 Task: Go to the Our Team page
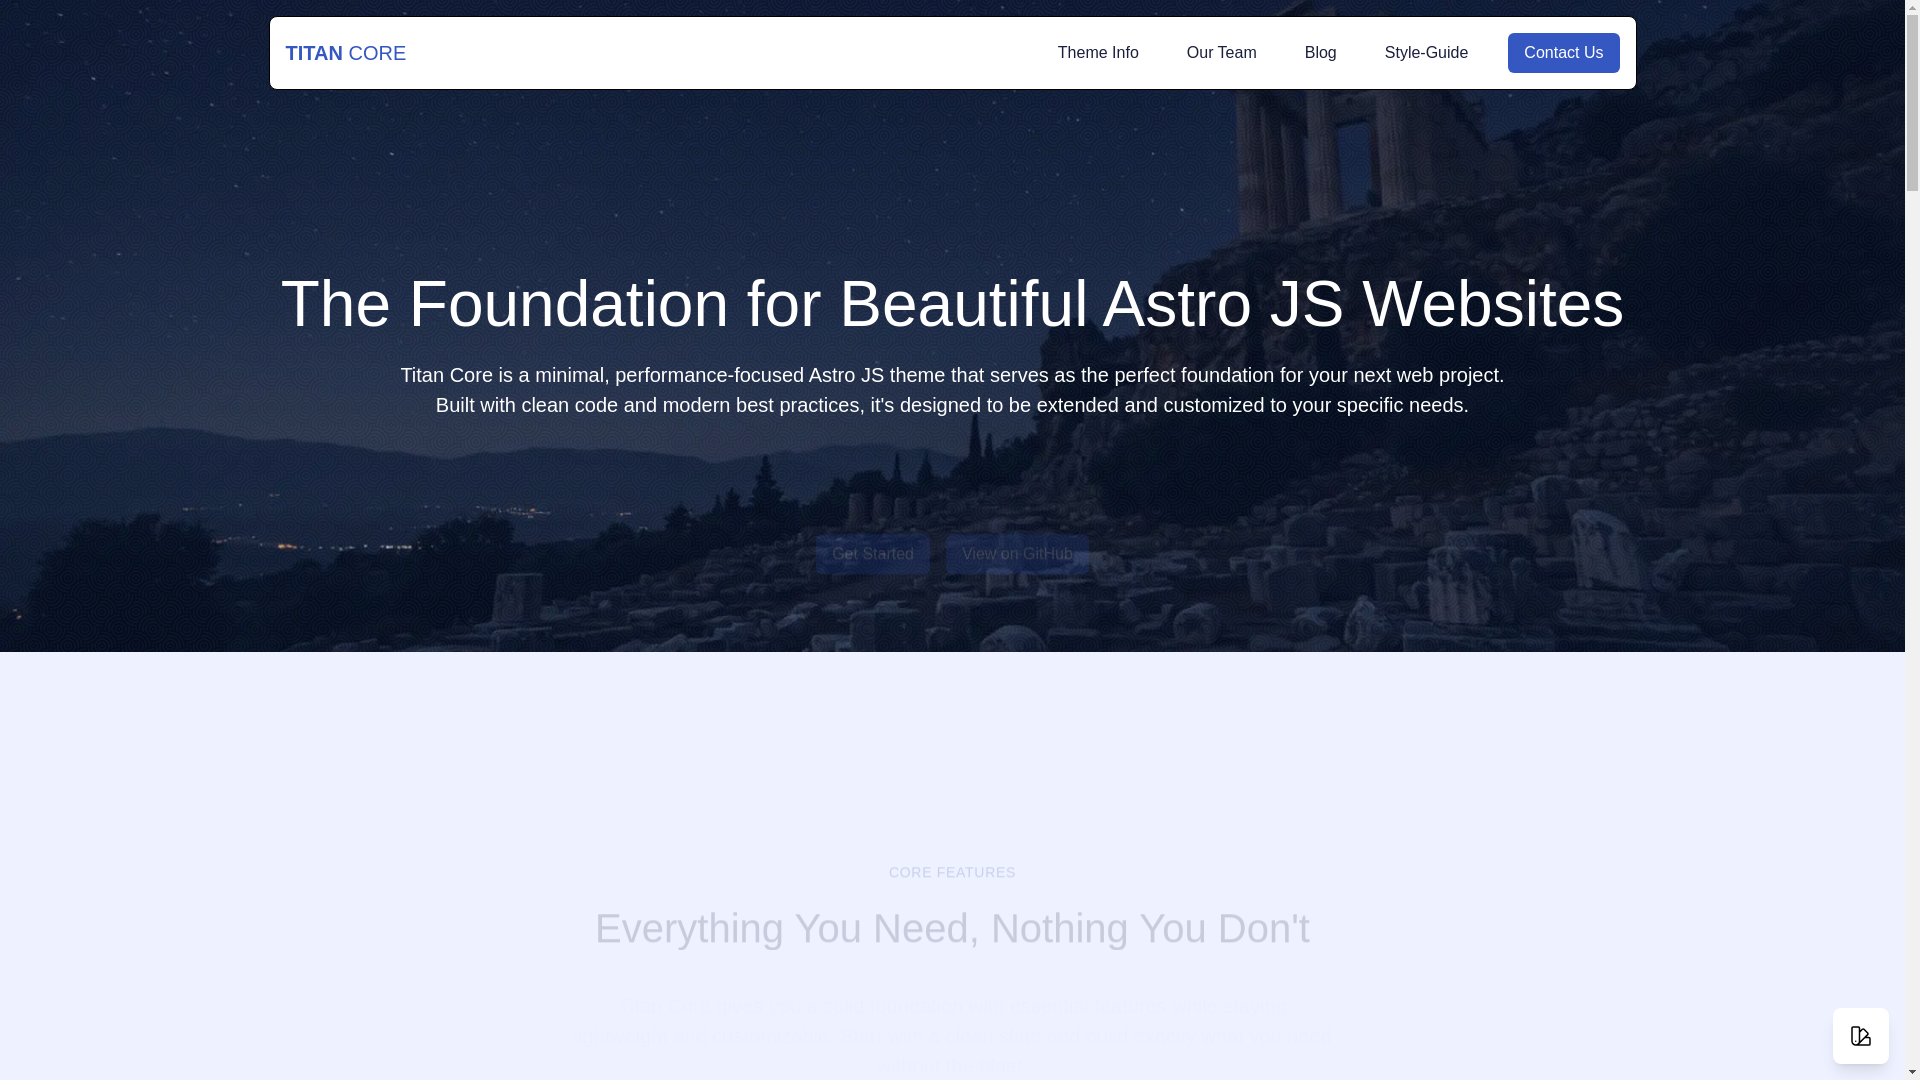click(1221, 53)
